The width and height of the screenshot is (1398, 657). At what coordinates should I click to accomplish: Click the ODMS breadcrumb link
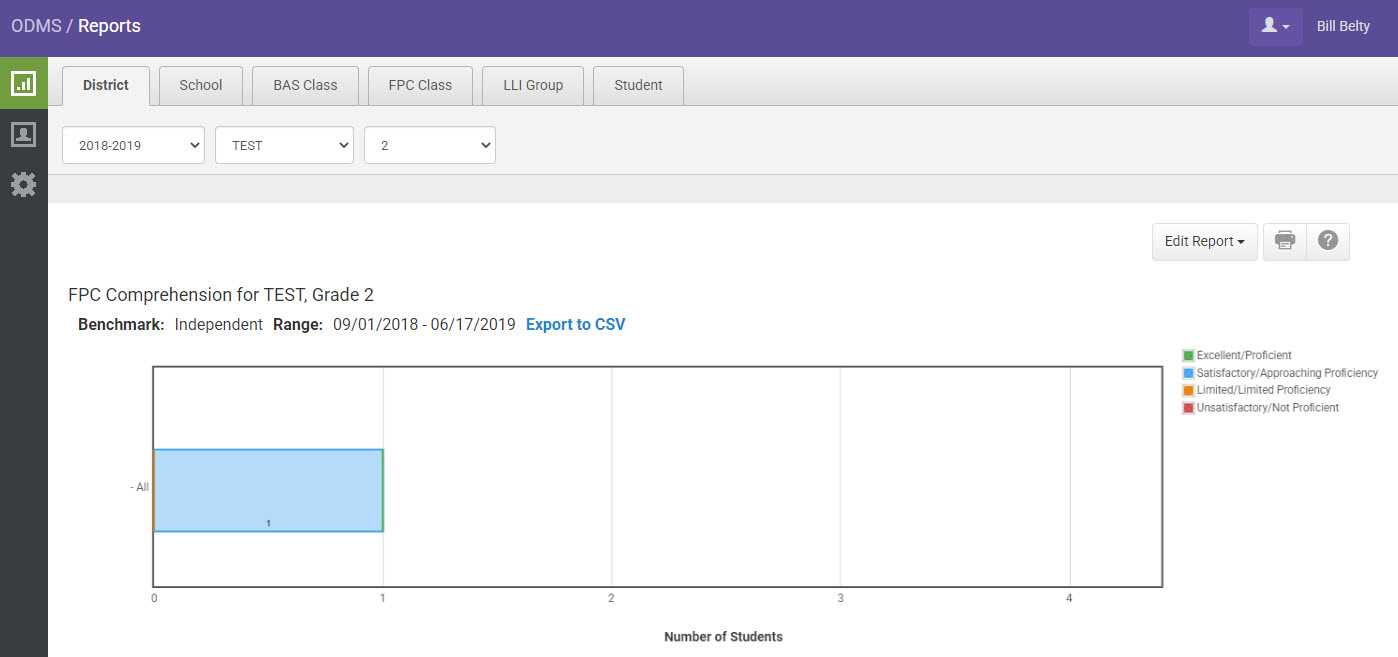click(x=35, y=26)
